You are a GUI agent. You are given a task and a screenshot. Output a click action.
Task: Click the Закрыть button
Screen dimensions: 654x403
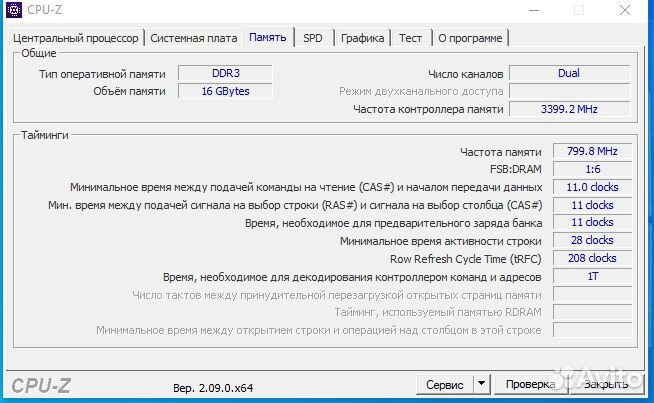pos(606,384)
